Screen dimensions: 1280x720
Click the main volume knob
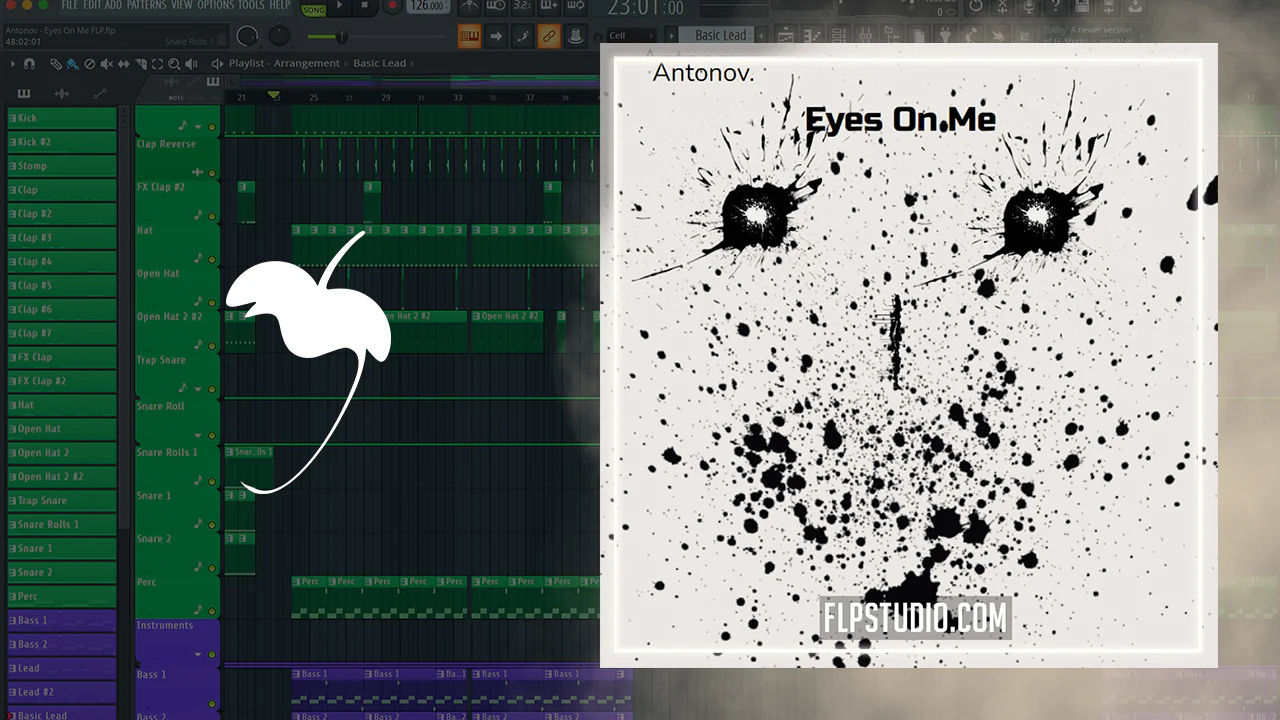pyautogui.click(x=248, y=37)
